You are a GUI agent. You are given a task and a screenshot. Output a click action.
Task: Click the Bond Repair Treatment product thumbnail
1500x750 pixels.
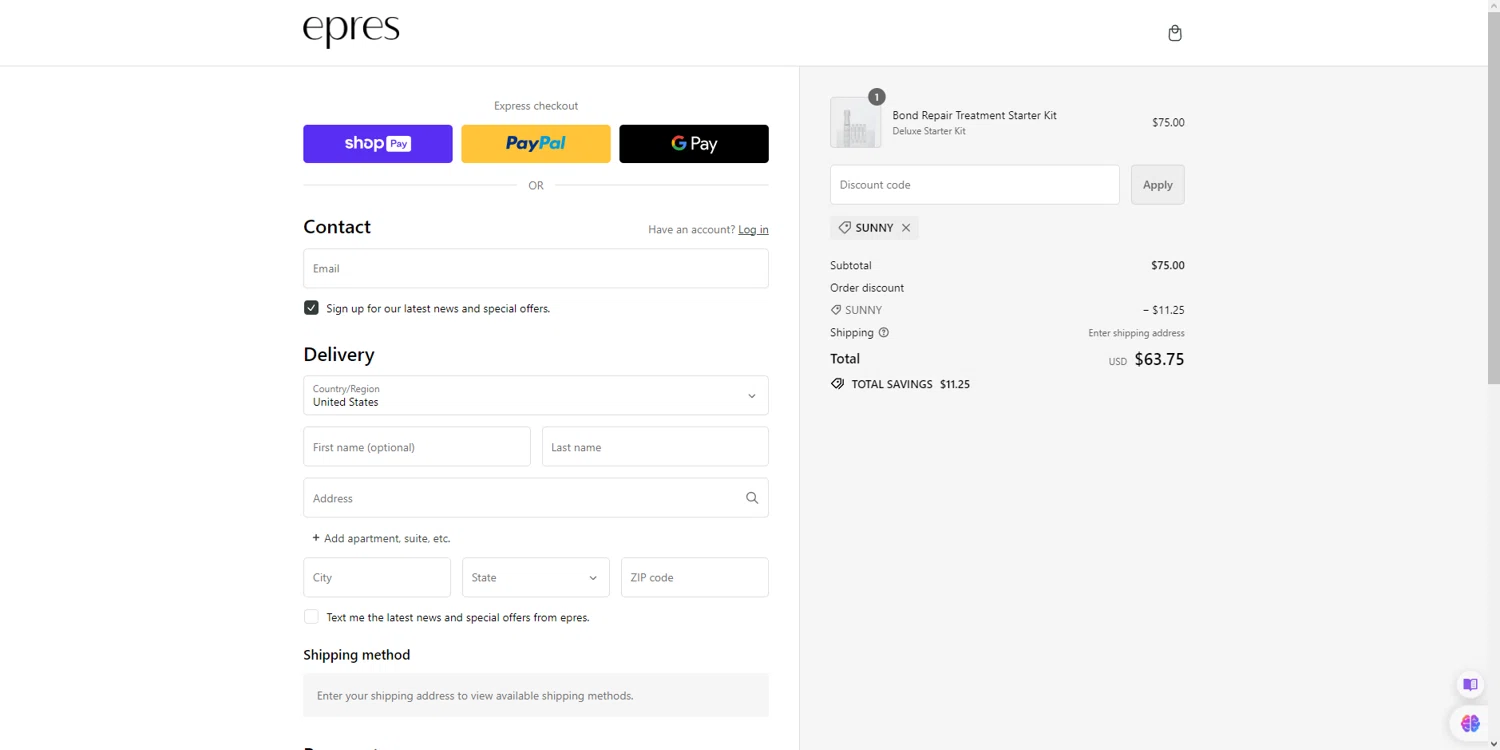[x=856, y=123]
